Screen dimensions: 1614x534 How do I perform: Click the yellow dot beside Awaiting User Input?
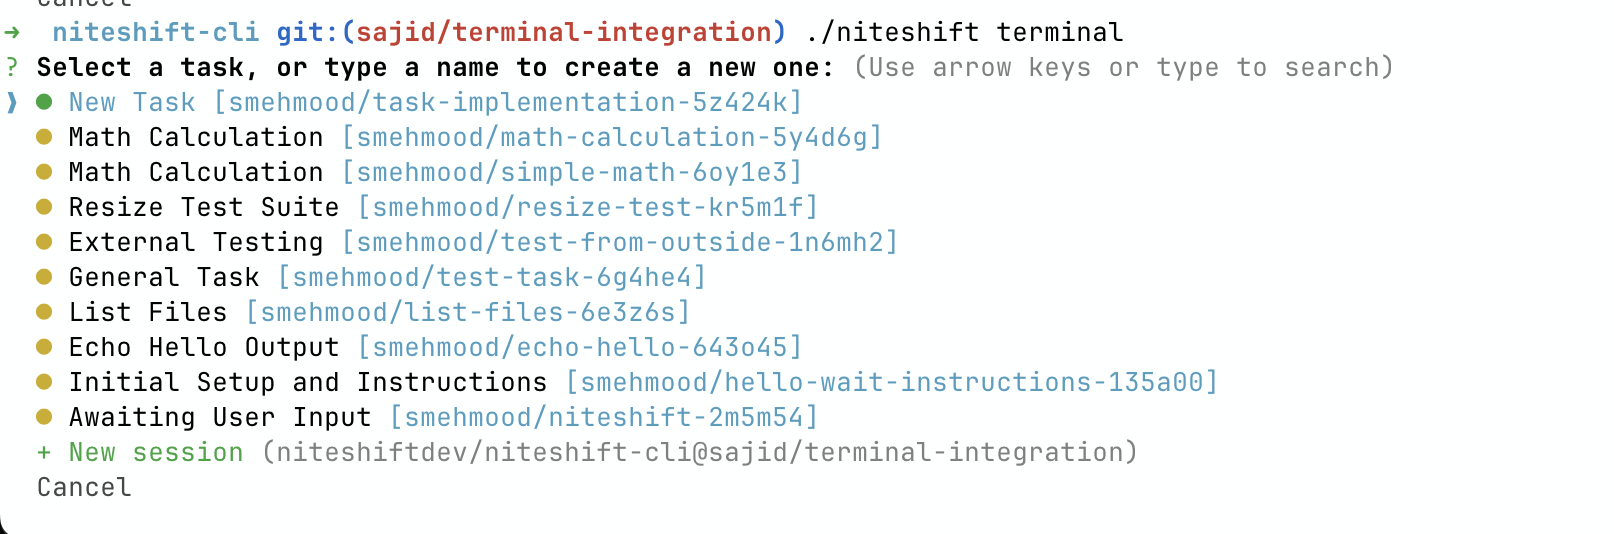(x=44, y=417)
